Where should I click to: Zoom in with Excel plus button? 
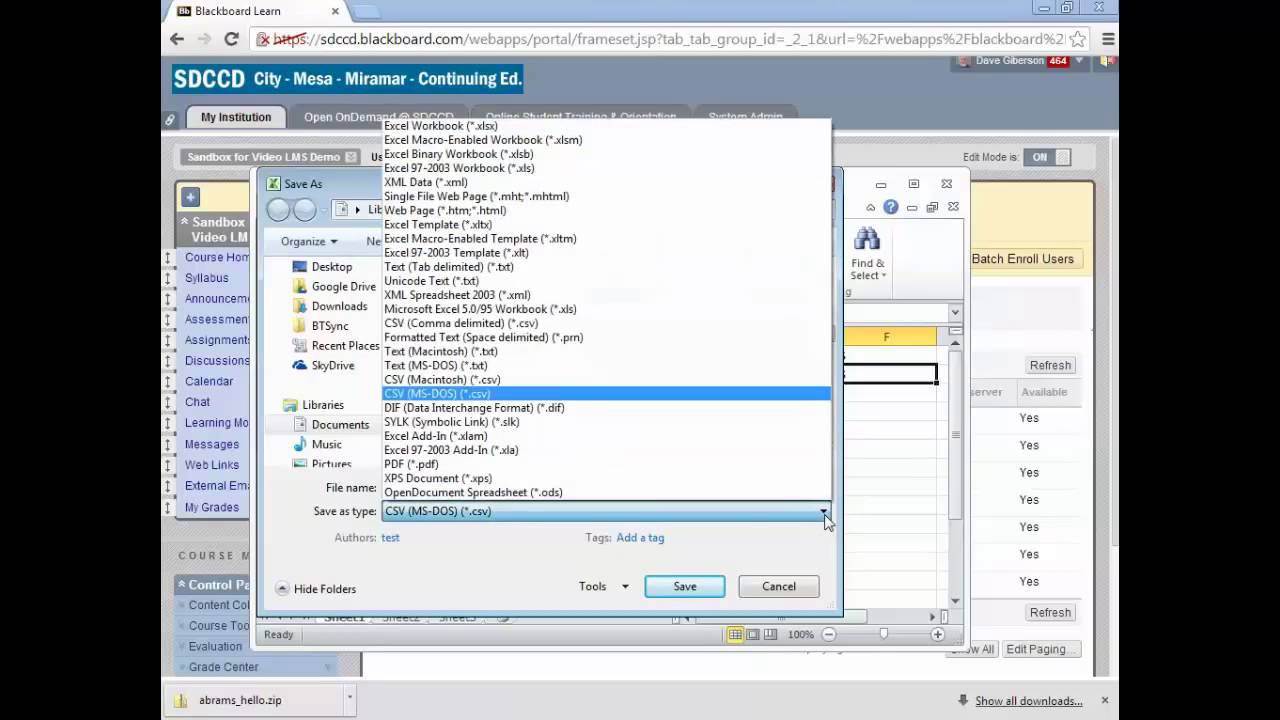937,634
